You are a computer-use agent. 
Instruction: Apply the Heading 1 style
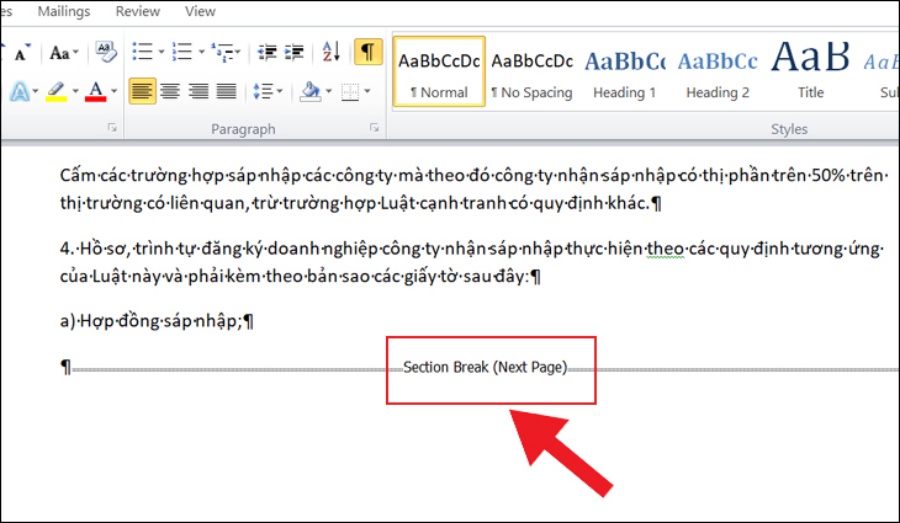pyautogui.click(x=625, y=72)
